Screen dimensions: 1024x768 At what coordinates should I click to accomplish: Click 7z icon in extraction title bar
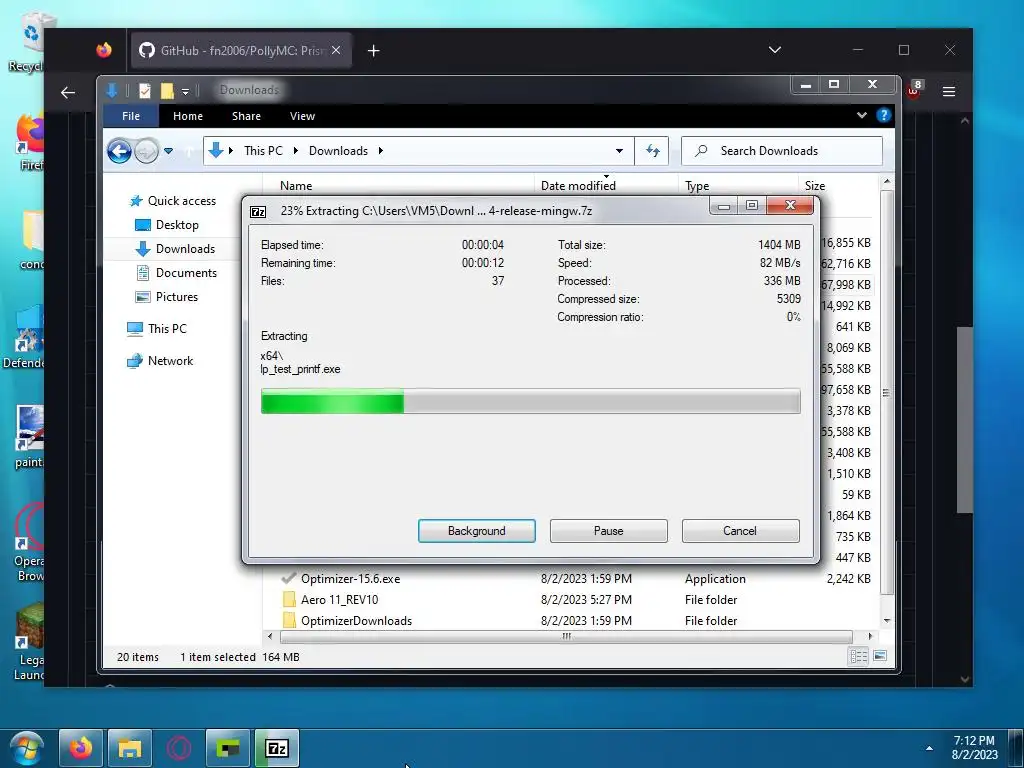click(259, 212)
